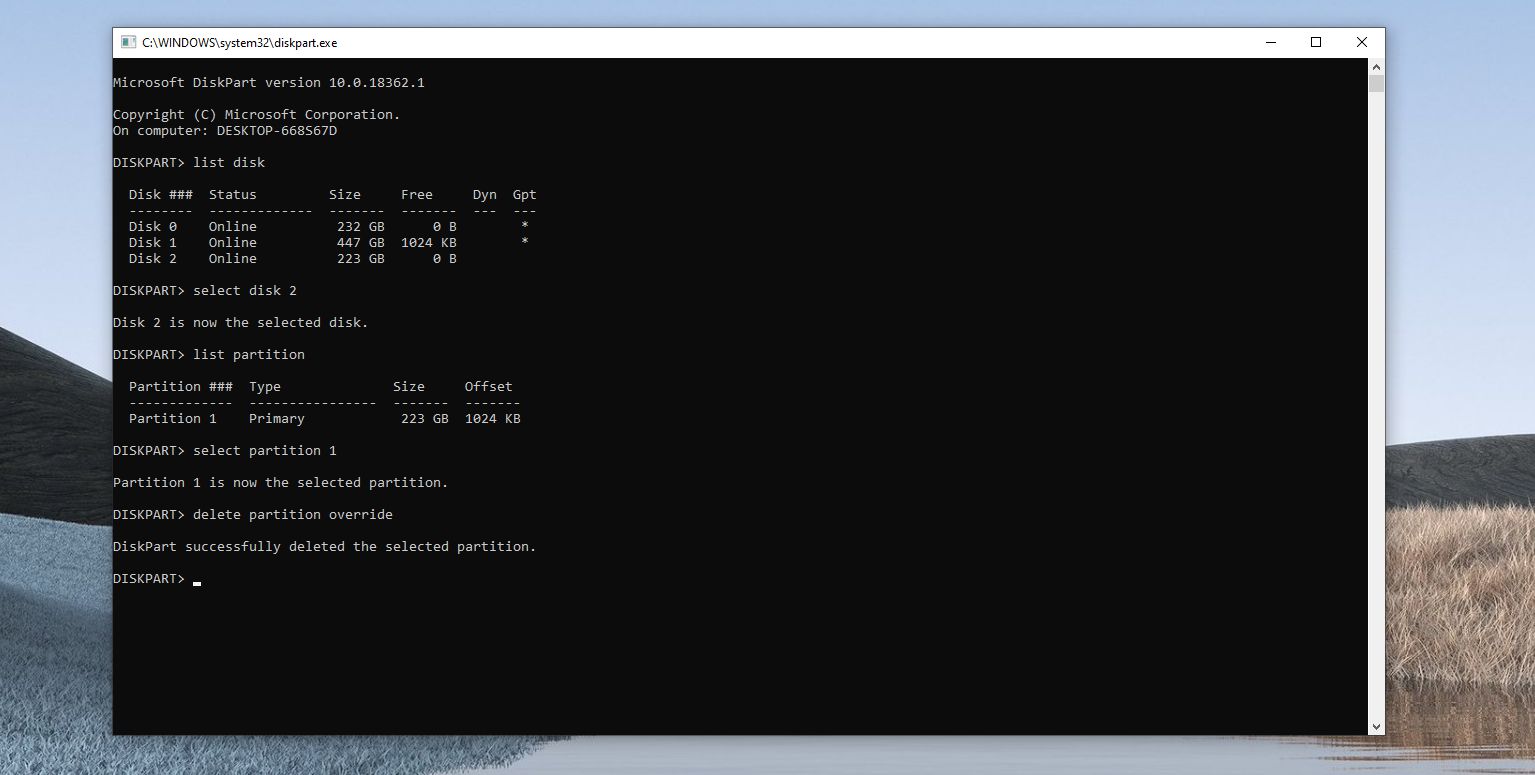This screenshot has height=775, width=1535.
Task: Click the diskpart.exe title bar icon
Action: tap(128, 42)
